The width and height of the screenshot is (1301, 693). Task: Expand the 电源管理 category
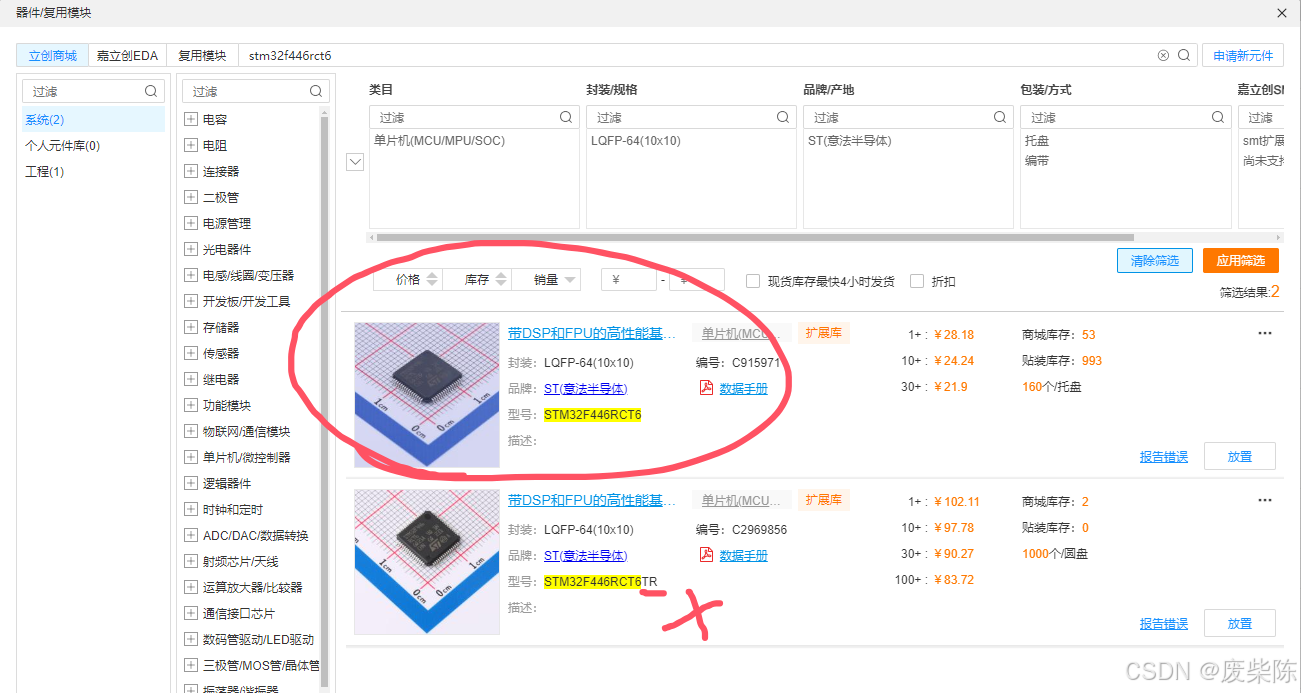(191, 223)
